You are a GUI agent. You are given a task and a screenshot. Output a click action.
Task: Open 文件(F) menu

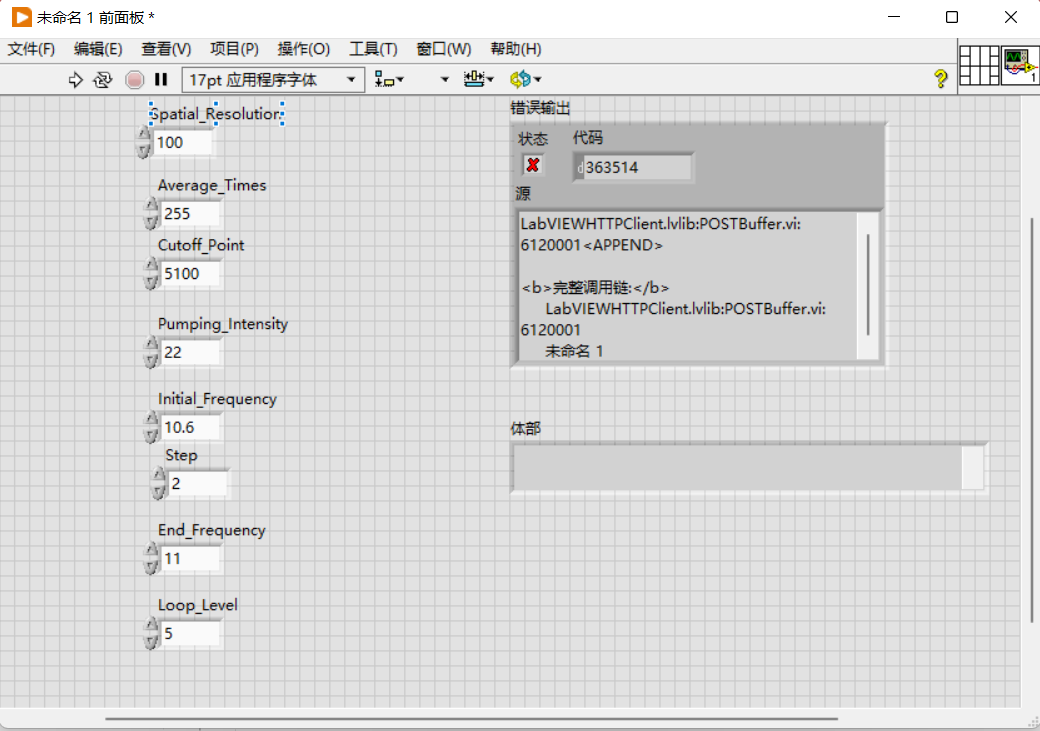31,49
